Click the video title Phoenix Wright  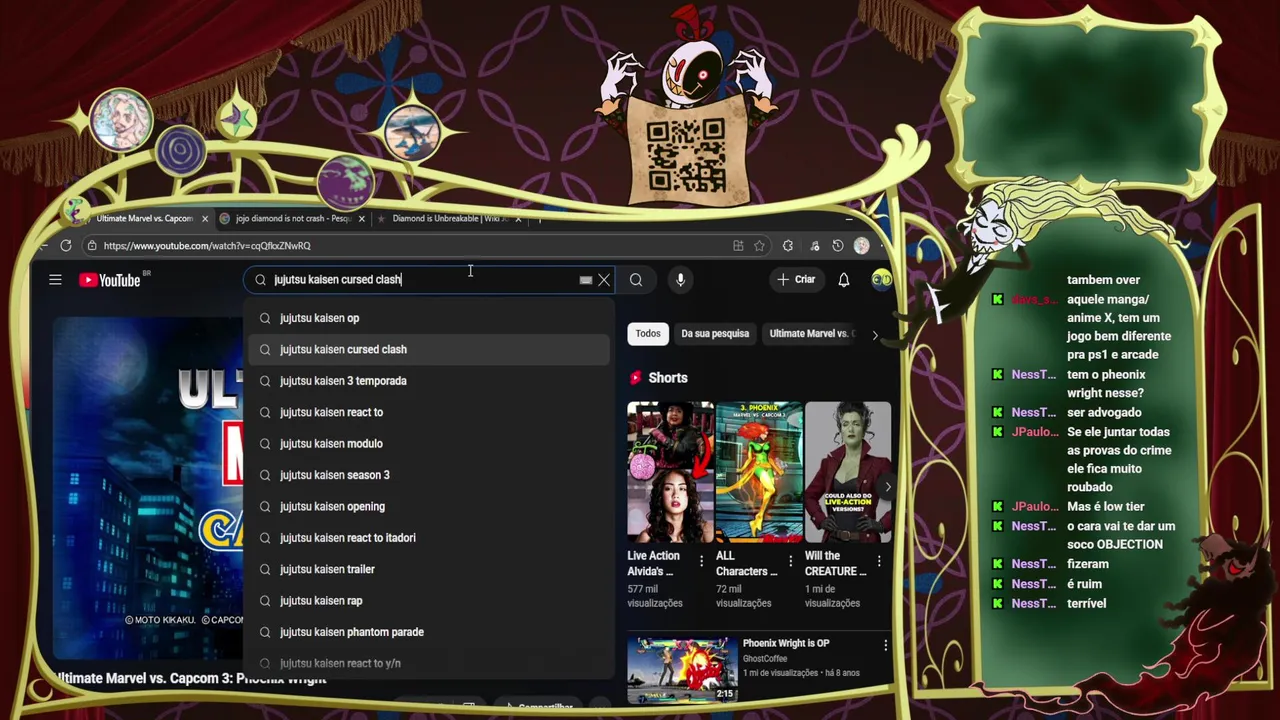click(x=191, y=679)
